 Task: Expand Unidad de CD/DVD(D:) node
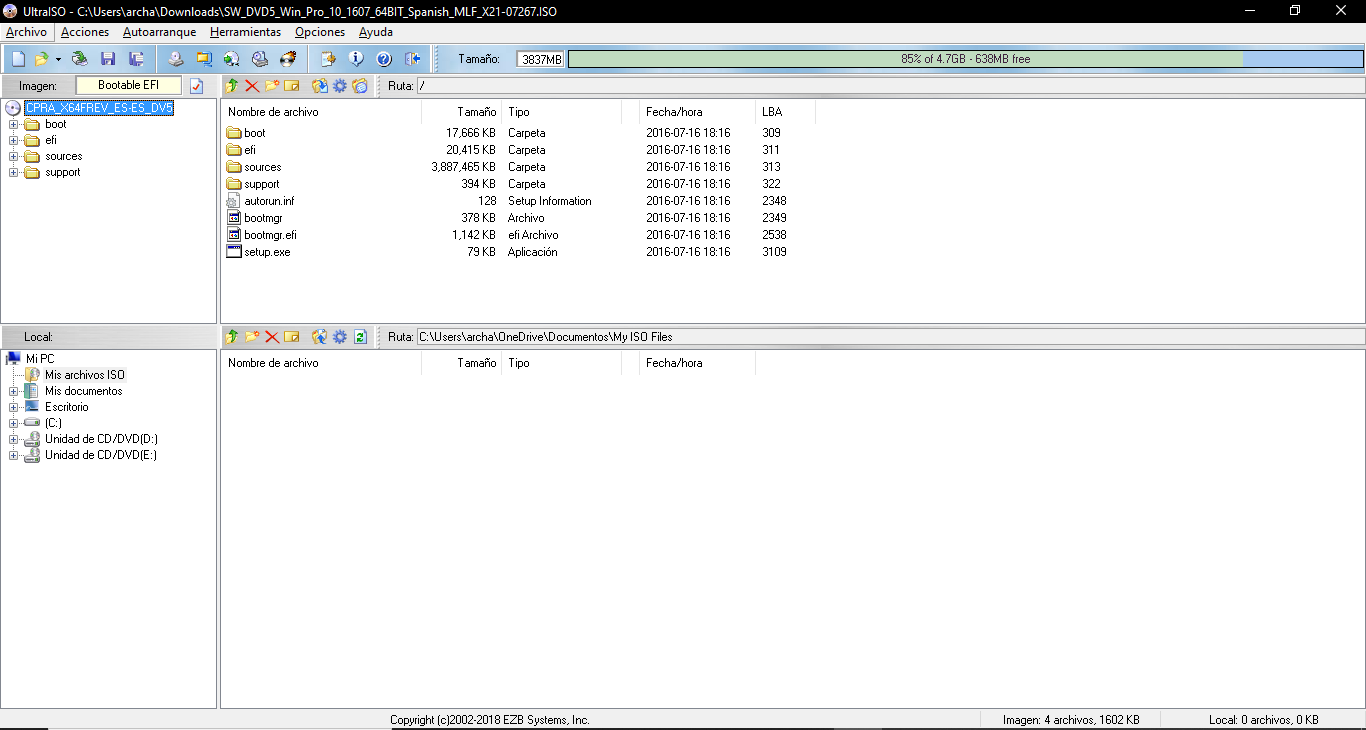[x=14, y=439]
